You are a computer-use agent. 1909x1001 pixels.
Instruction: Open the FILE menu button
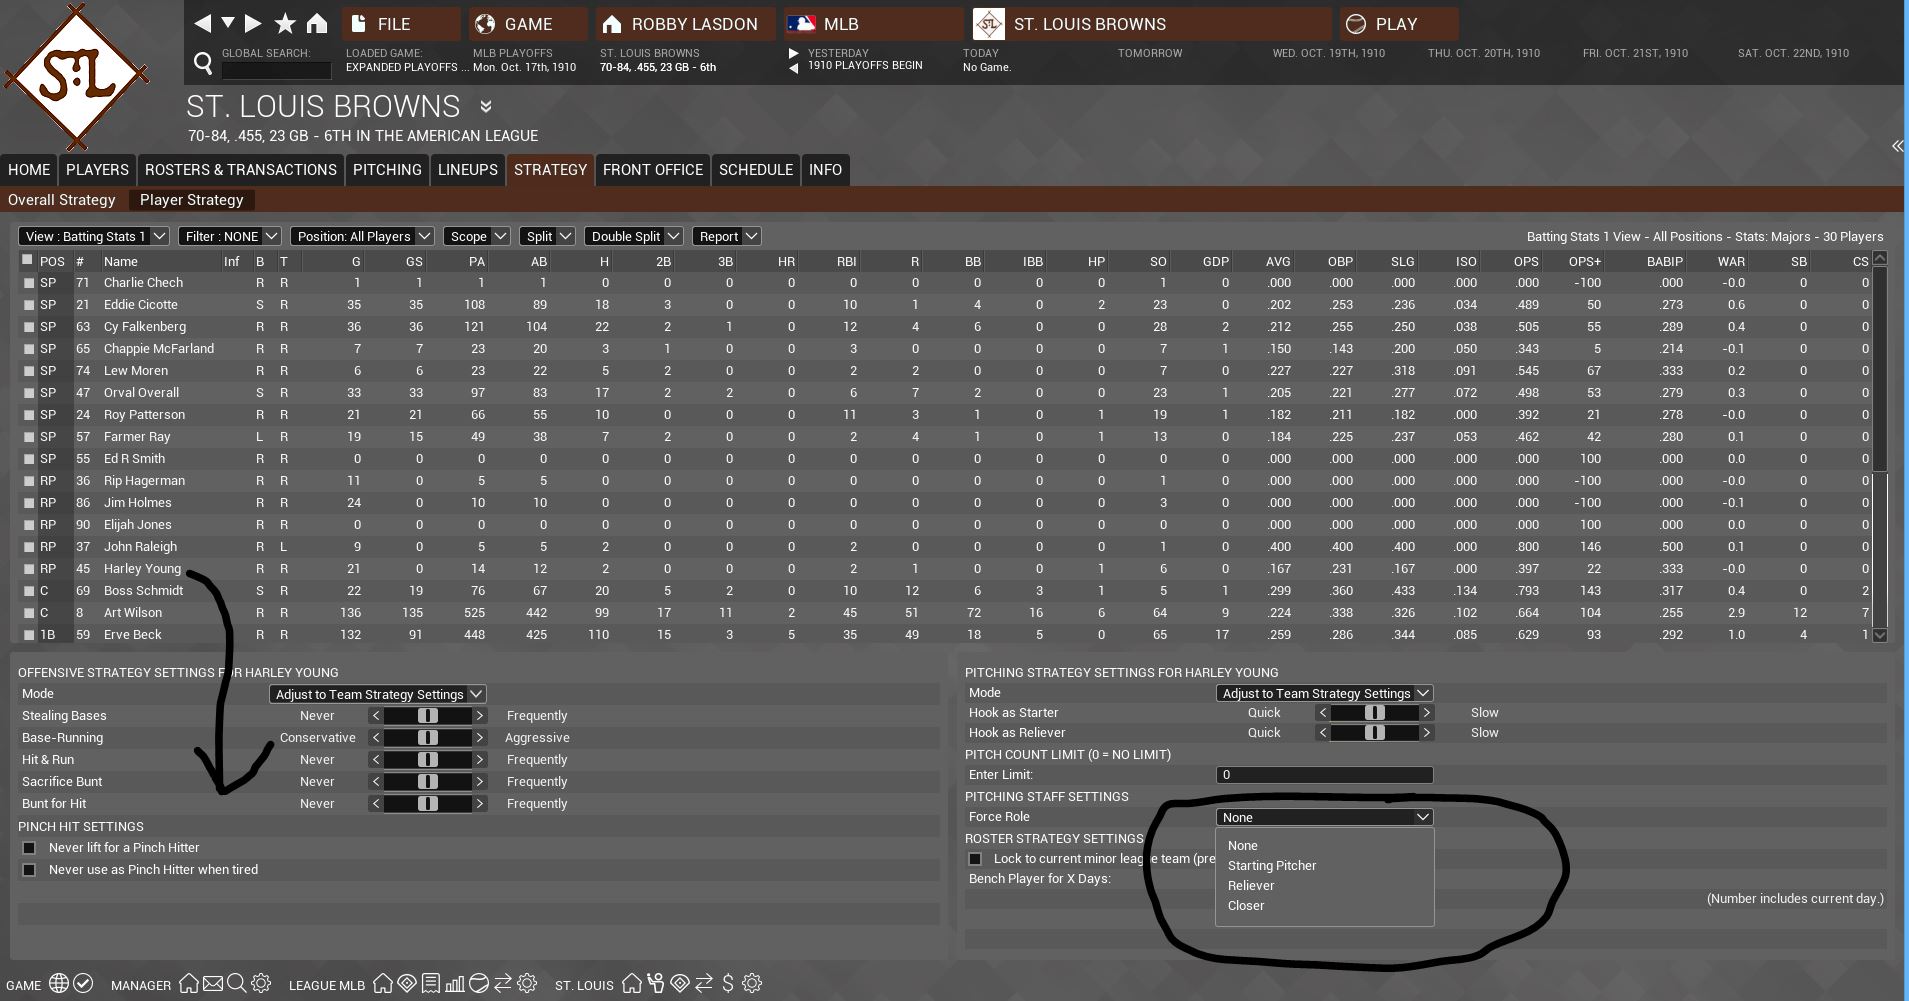pyautogui.click(x=400, y=24)
